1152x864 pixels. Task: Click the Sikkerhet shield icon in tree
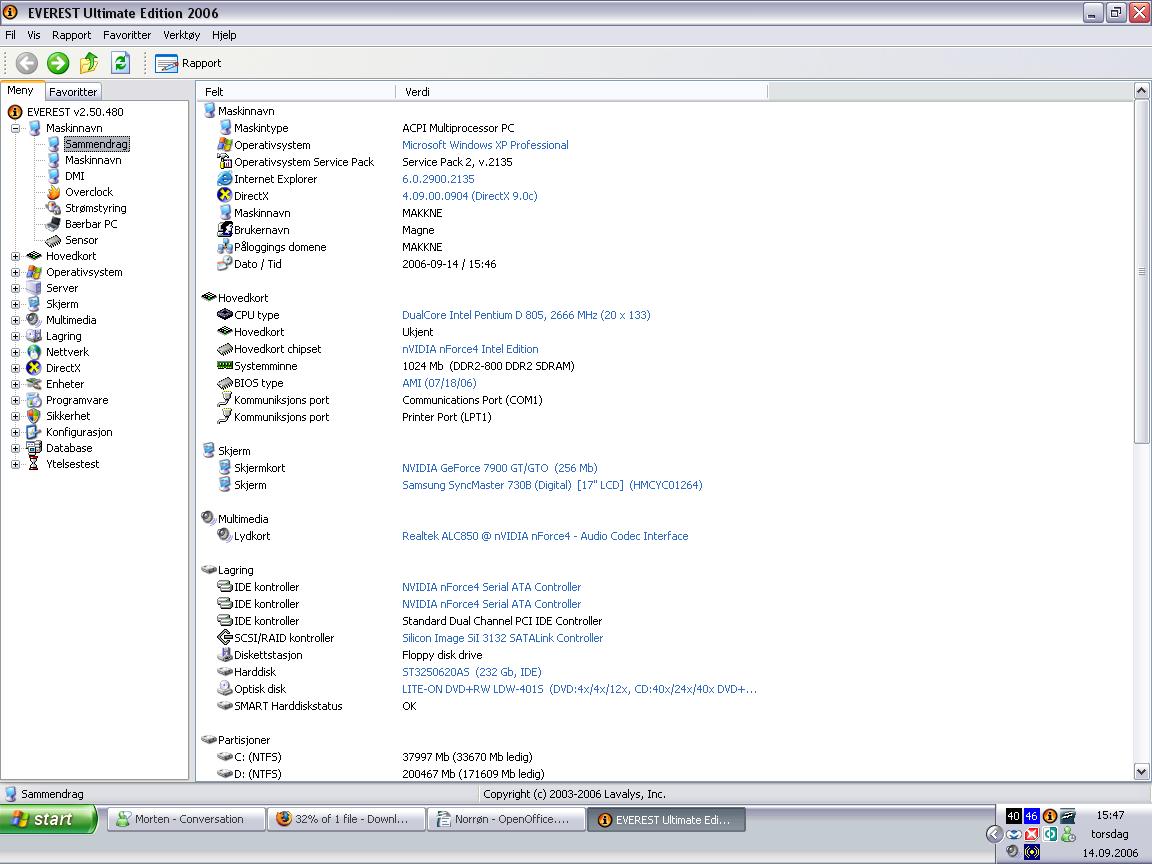coord(34,417)
